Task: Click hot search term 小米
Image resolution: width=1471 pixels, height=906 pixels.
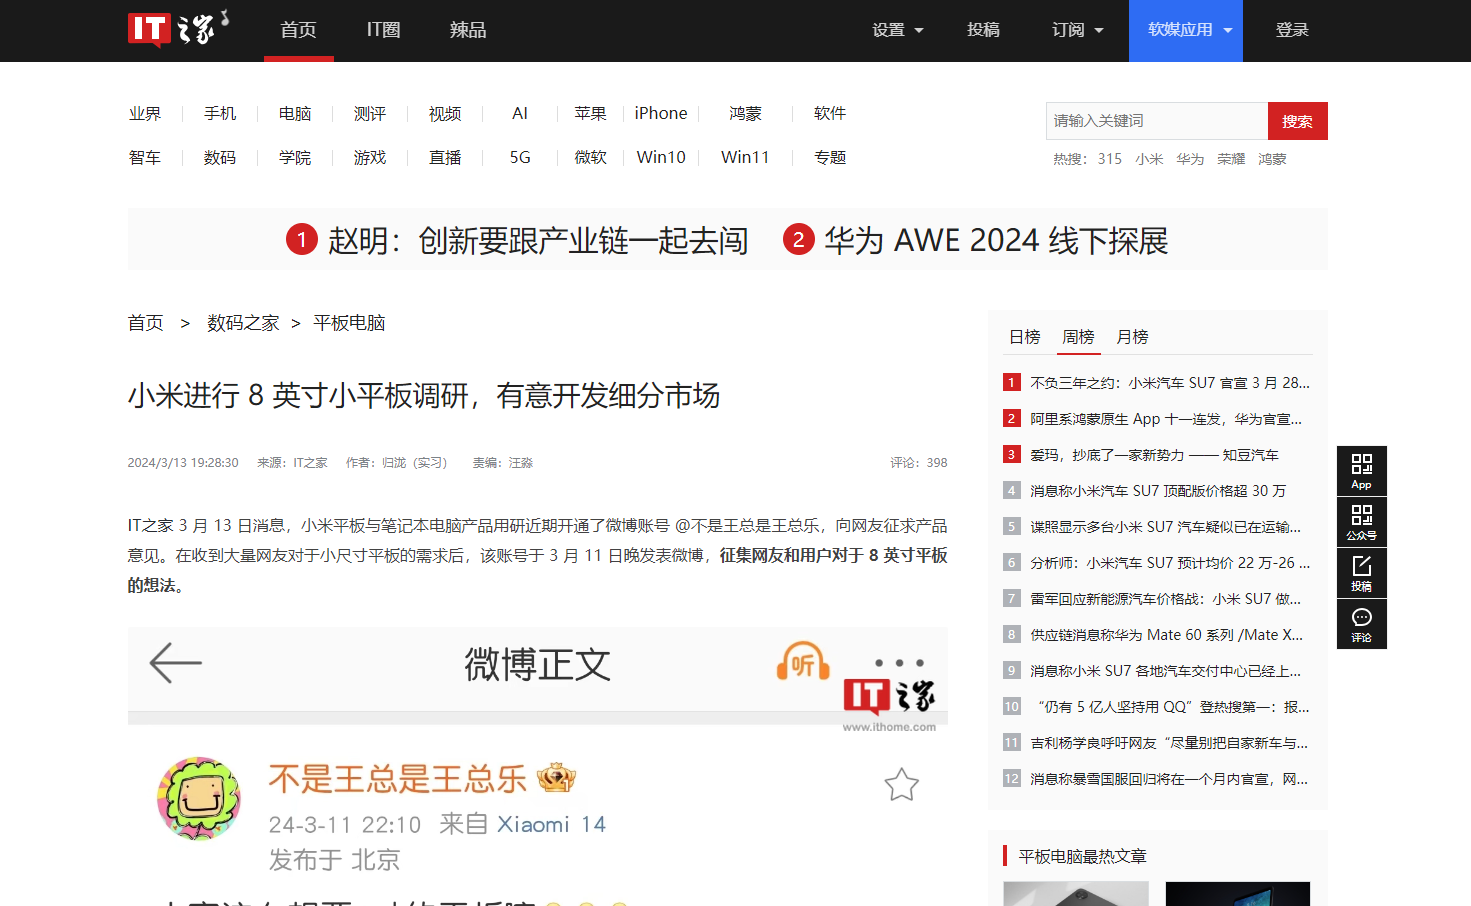Action: point(1149,159)
